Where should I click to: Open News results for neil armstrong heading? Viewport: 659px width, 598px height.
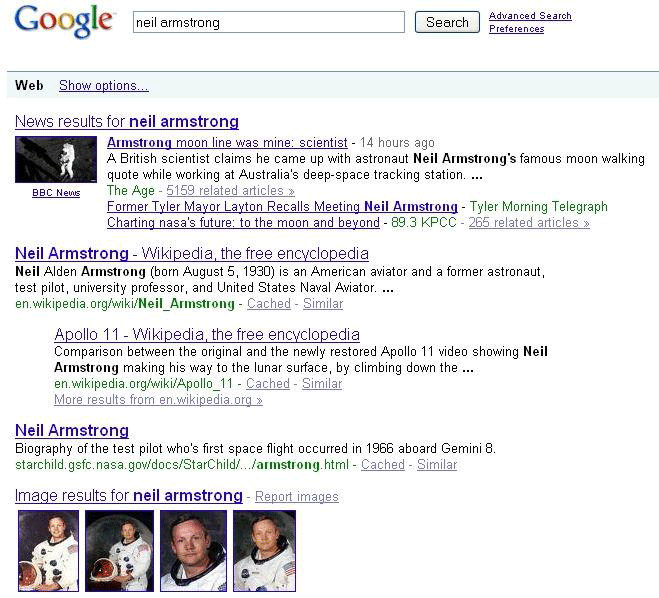click(127, 121)
